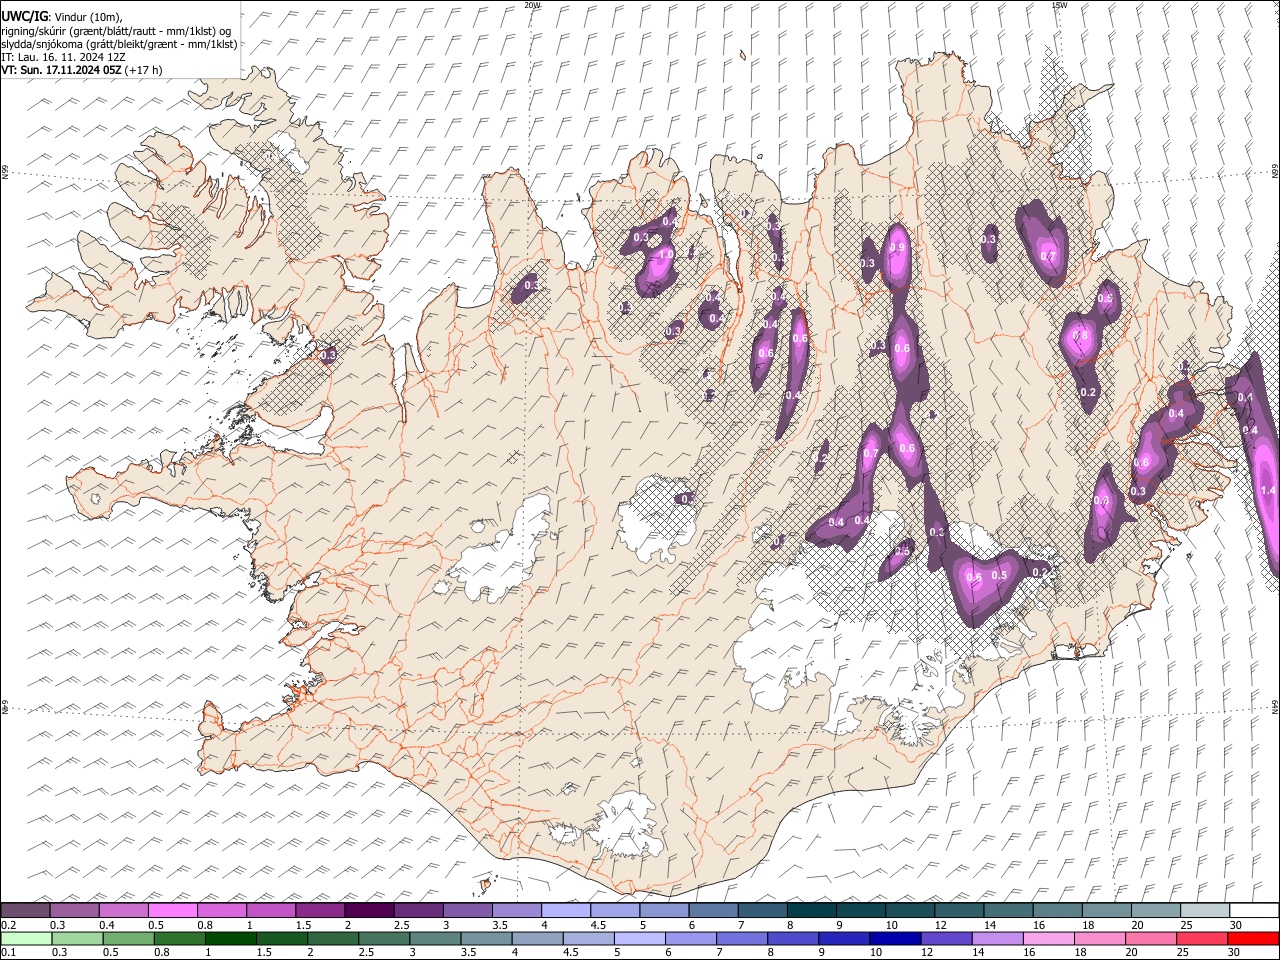Click the UWC/IG title text
Screen dimensions: 1280x960
(23, 17)
